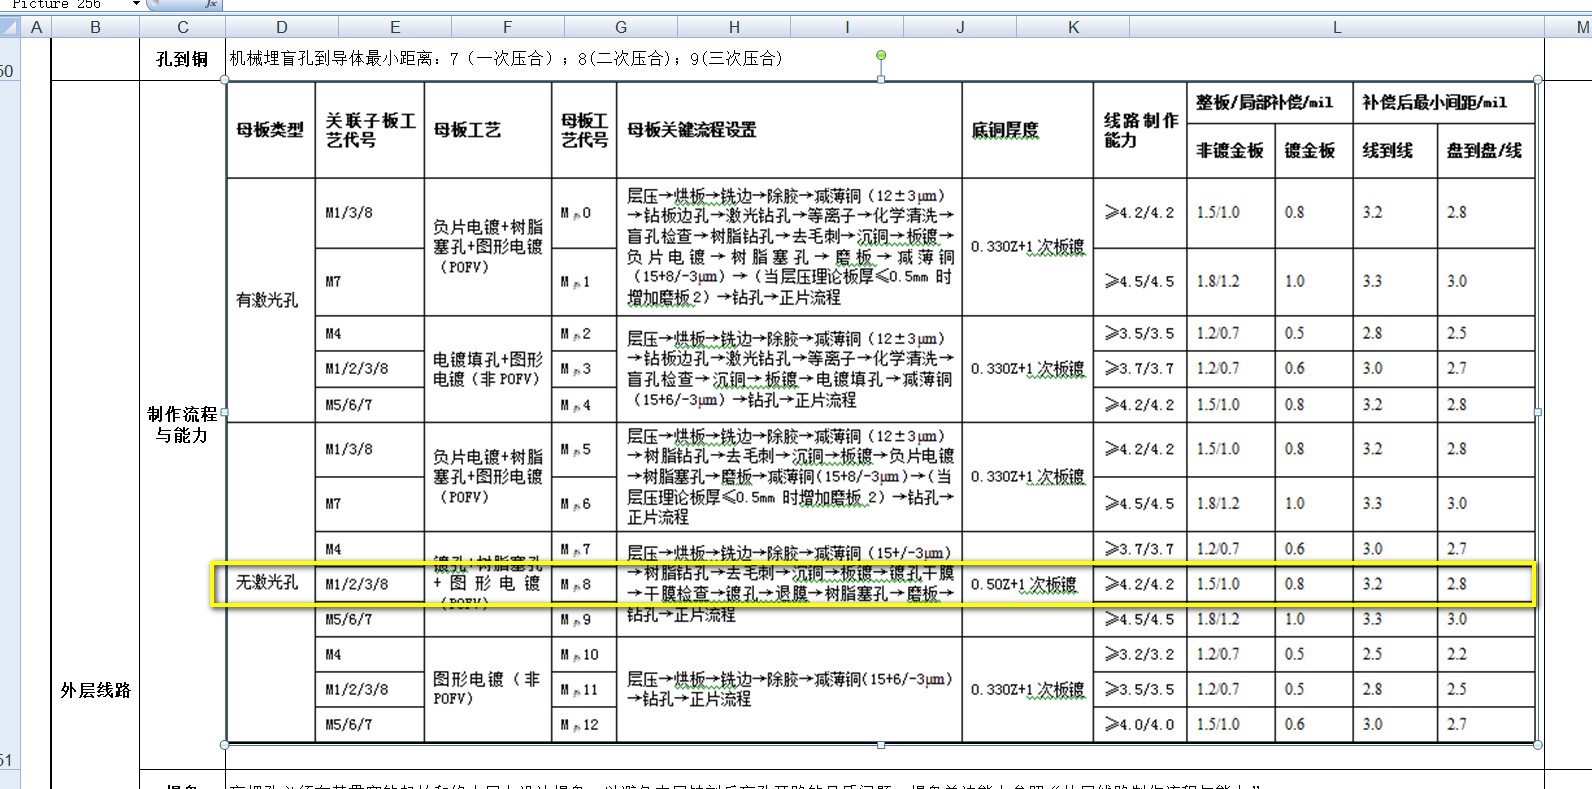The width and height of the screenshot is (1592, 789).
Task: Select column L header
Action: coord(1337,27)
